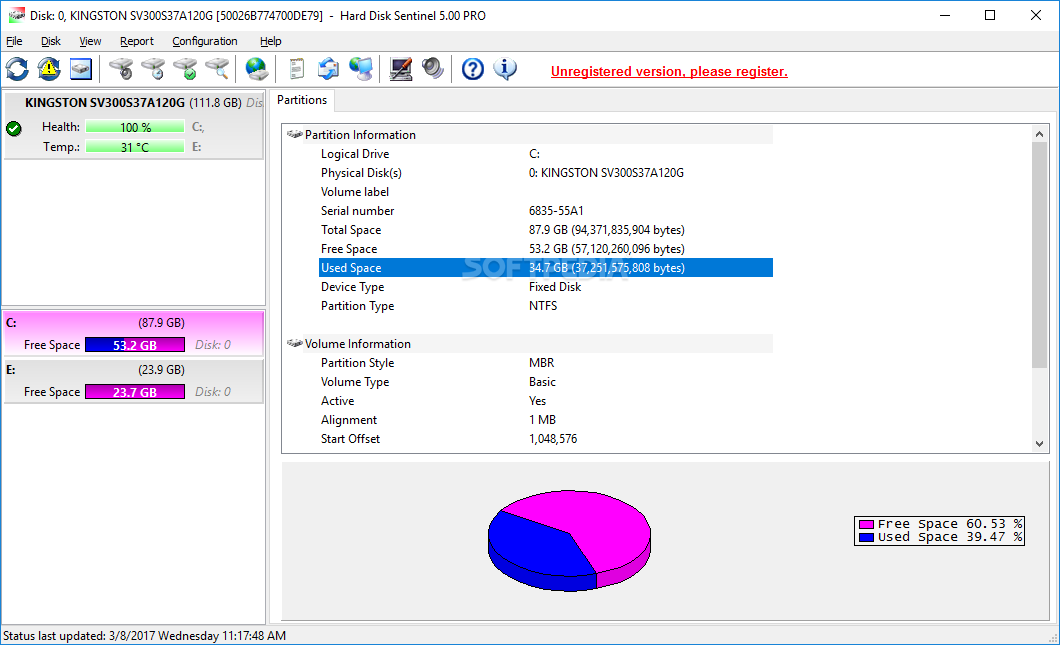Screen dimensions: 1060x645
Task: Click the blue used slice of pie chart
Action: click(x=534, y=551)
